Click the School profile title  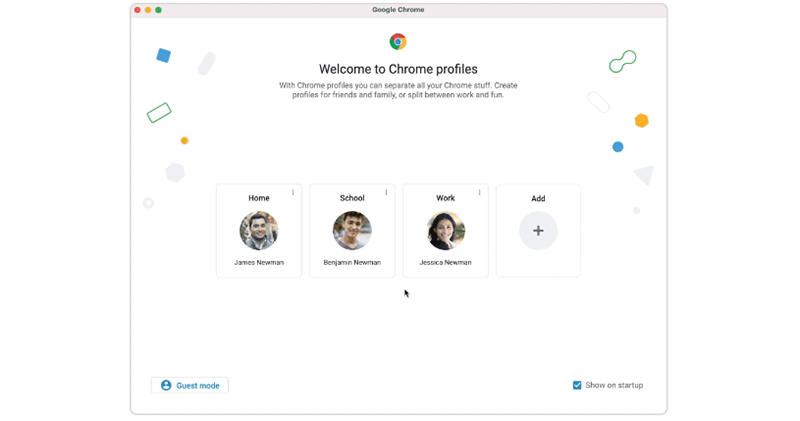coord(352,198)
